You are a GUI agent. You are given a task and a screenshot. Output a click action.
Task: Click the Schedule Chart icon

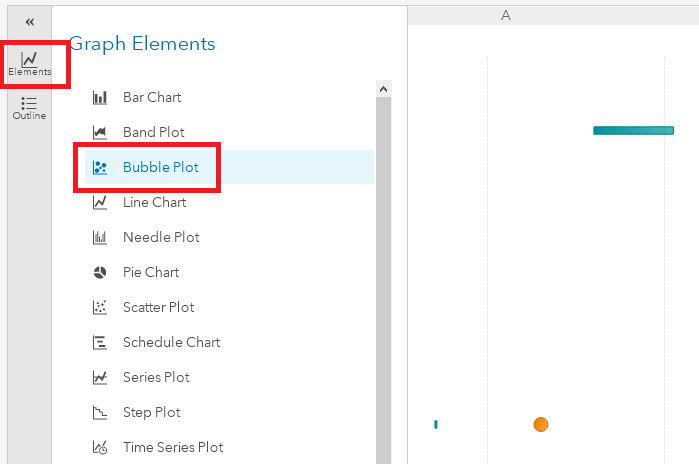100,343
